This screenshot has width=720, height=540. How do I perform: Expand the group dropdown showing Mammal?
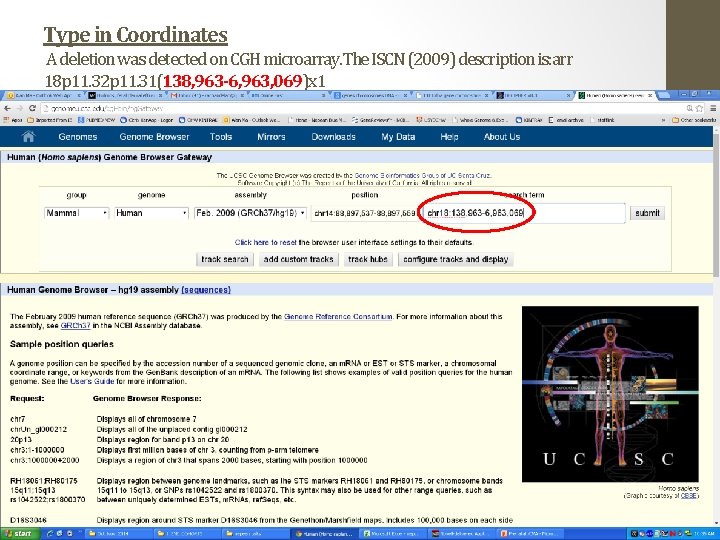[77, 213]
